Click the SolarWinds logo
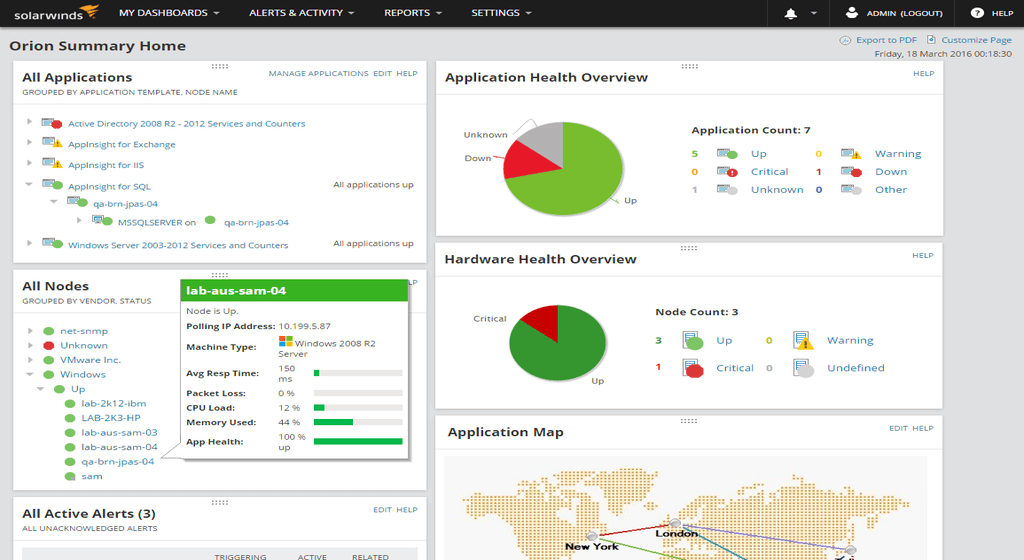This screenshot has height=560, width=1024. (56, 13)
